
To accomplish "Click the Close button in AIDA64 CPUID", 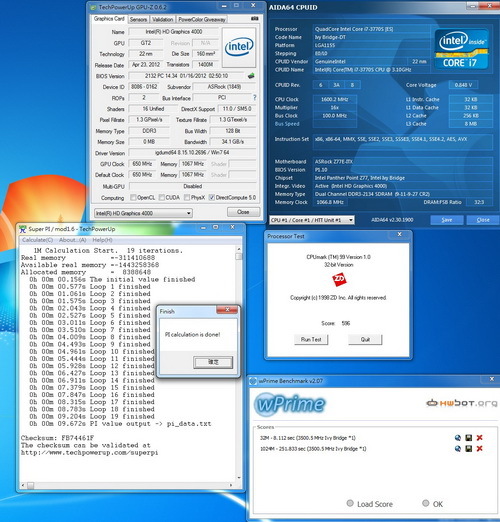I will pyautogui.click(x=483, y=220).
